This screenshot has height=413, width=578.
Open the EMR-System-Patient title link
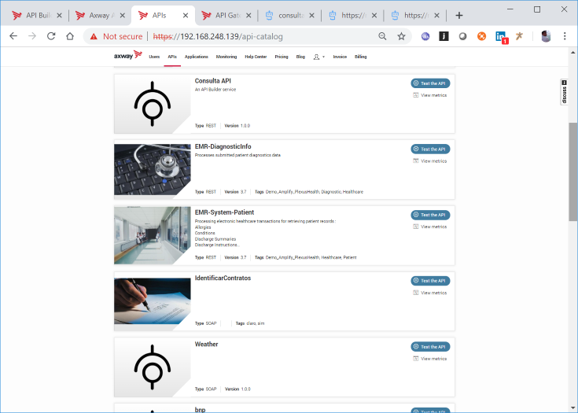(x=224, y=212)
